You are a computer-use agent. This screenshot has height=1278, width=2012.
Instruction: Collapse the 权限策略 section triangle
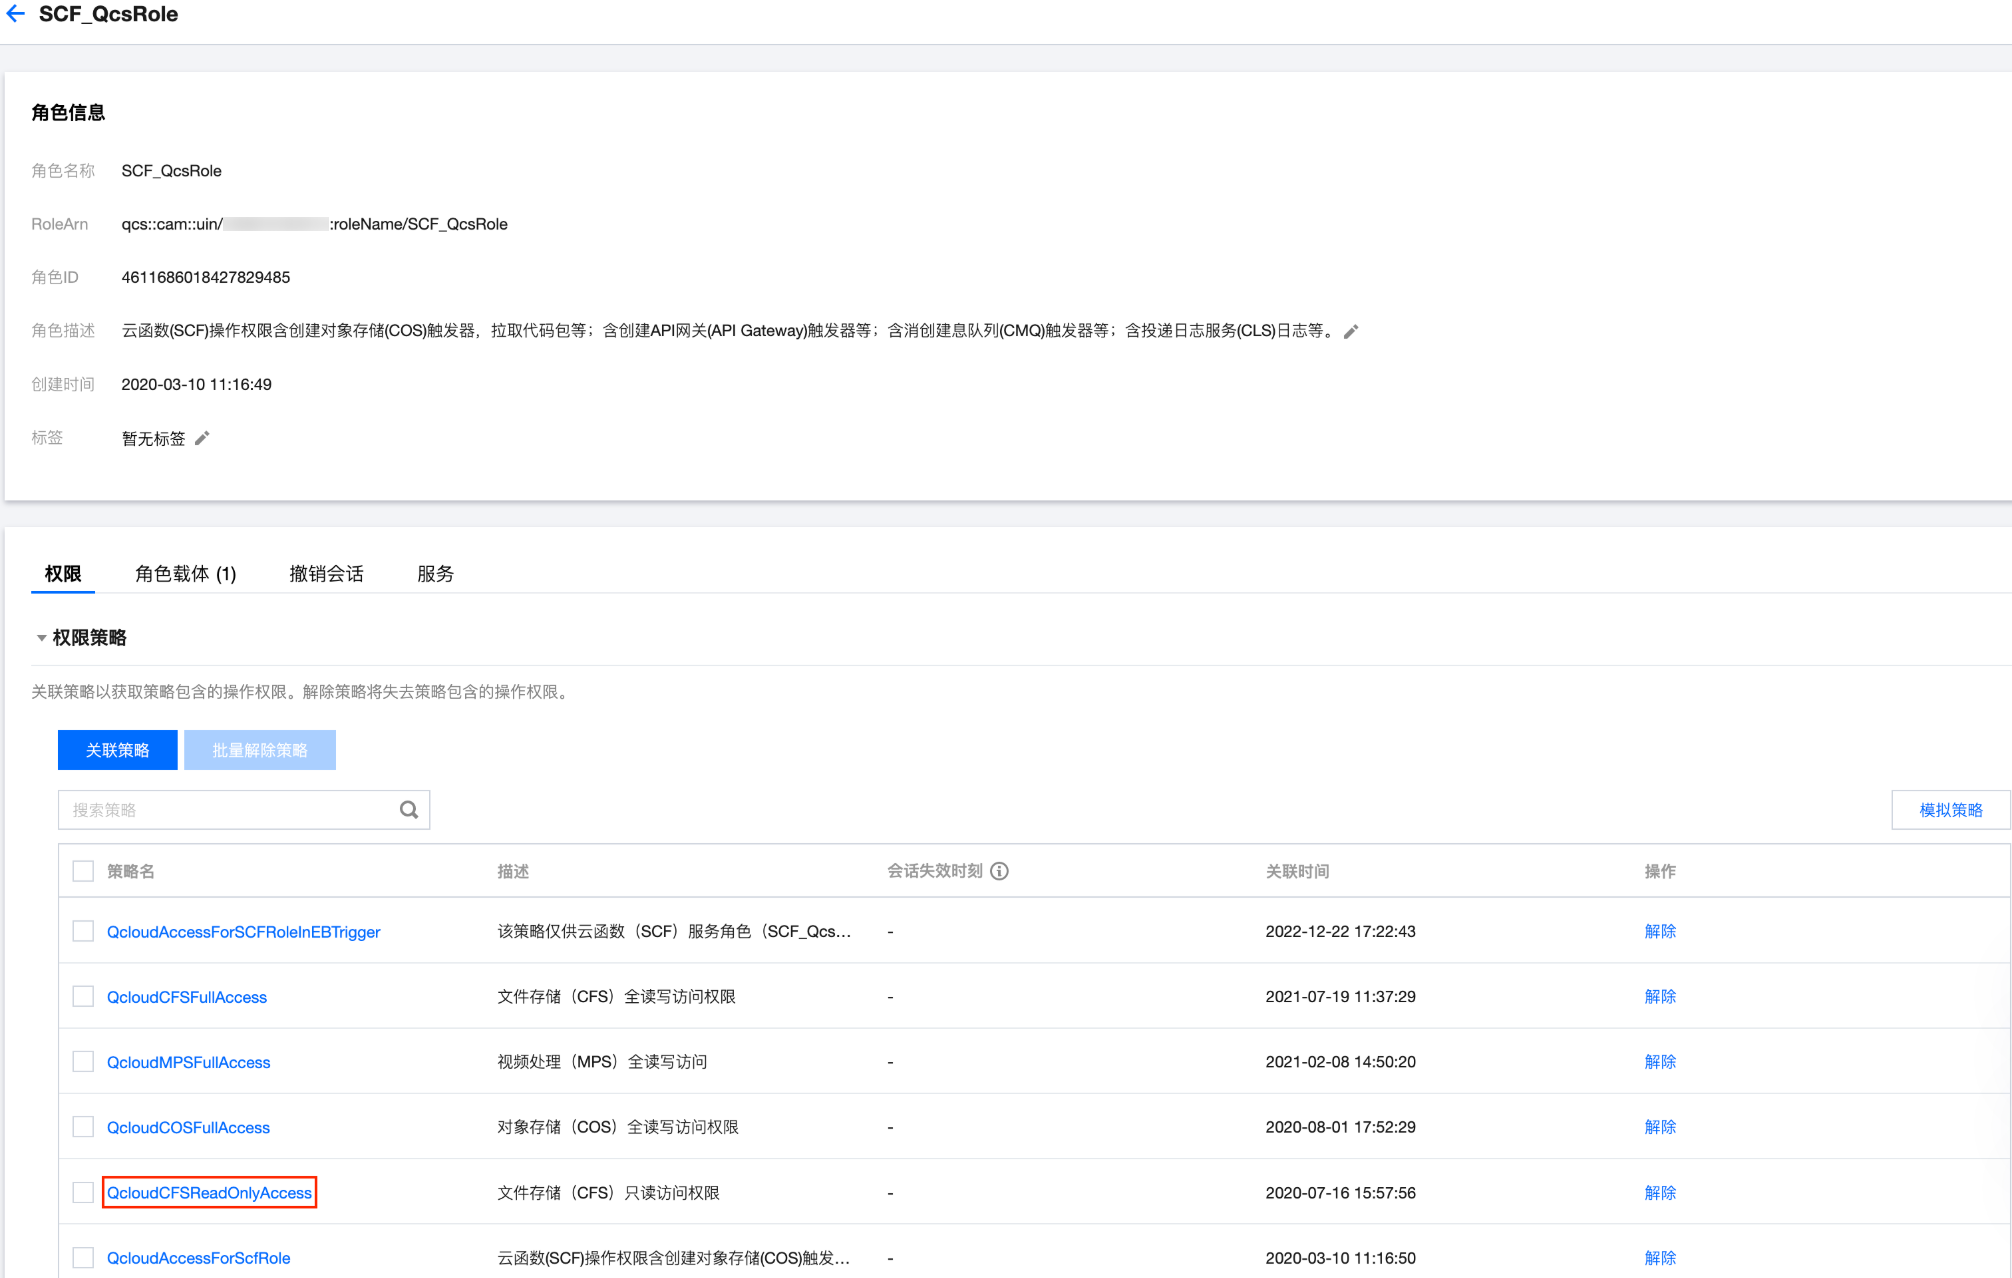(41, 638)
